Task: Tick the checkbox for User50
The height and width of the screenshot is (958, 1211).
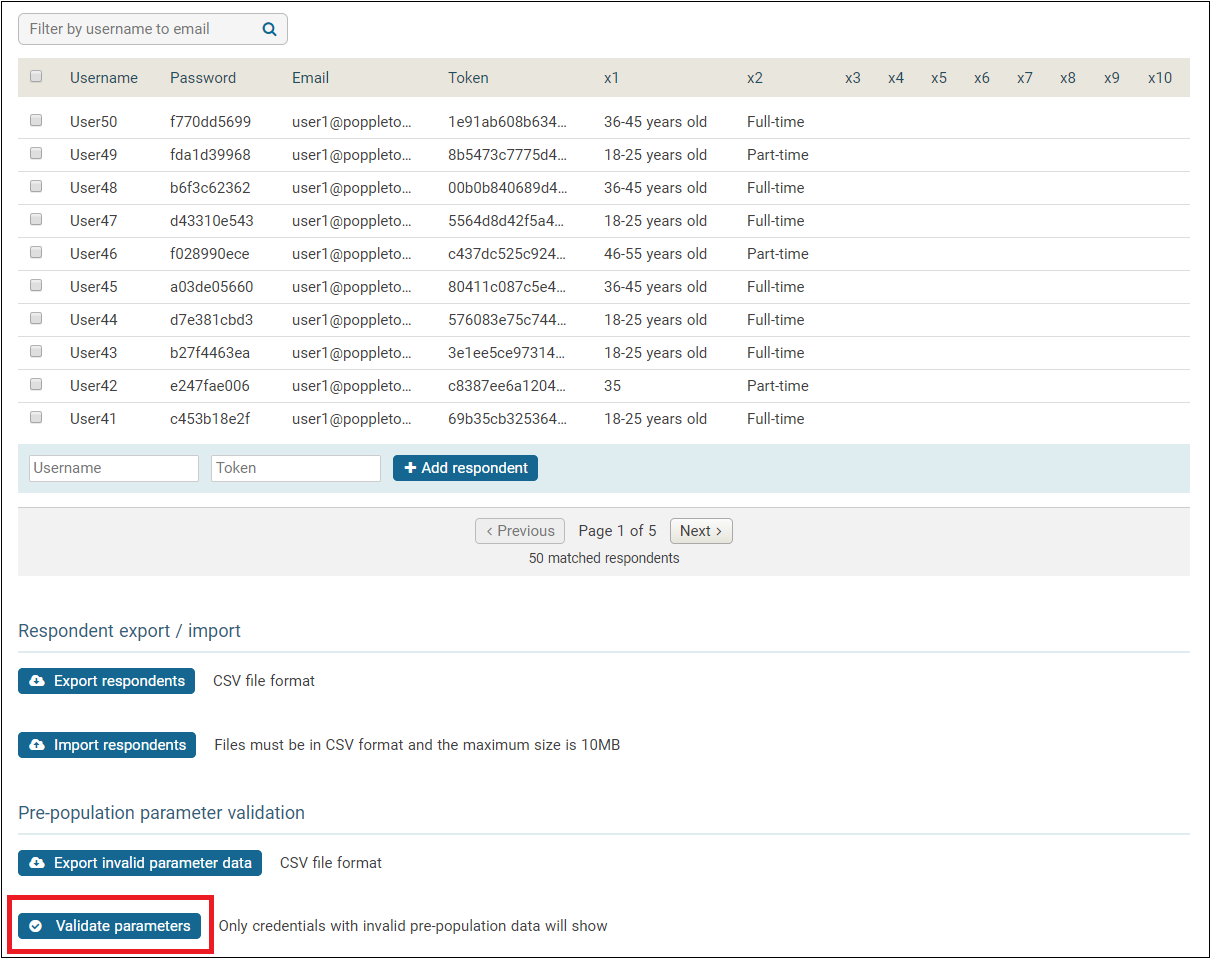Action: (x=36, y=120)
